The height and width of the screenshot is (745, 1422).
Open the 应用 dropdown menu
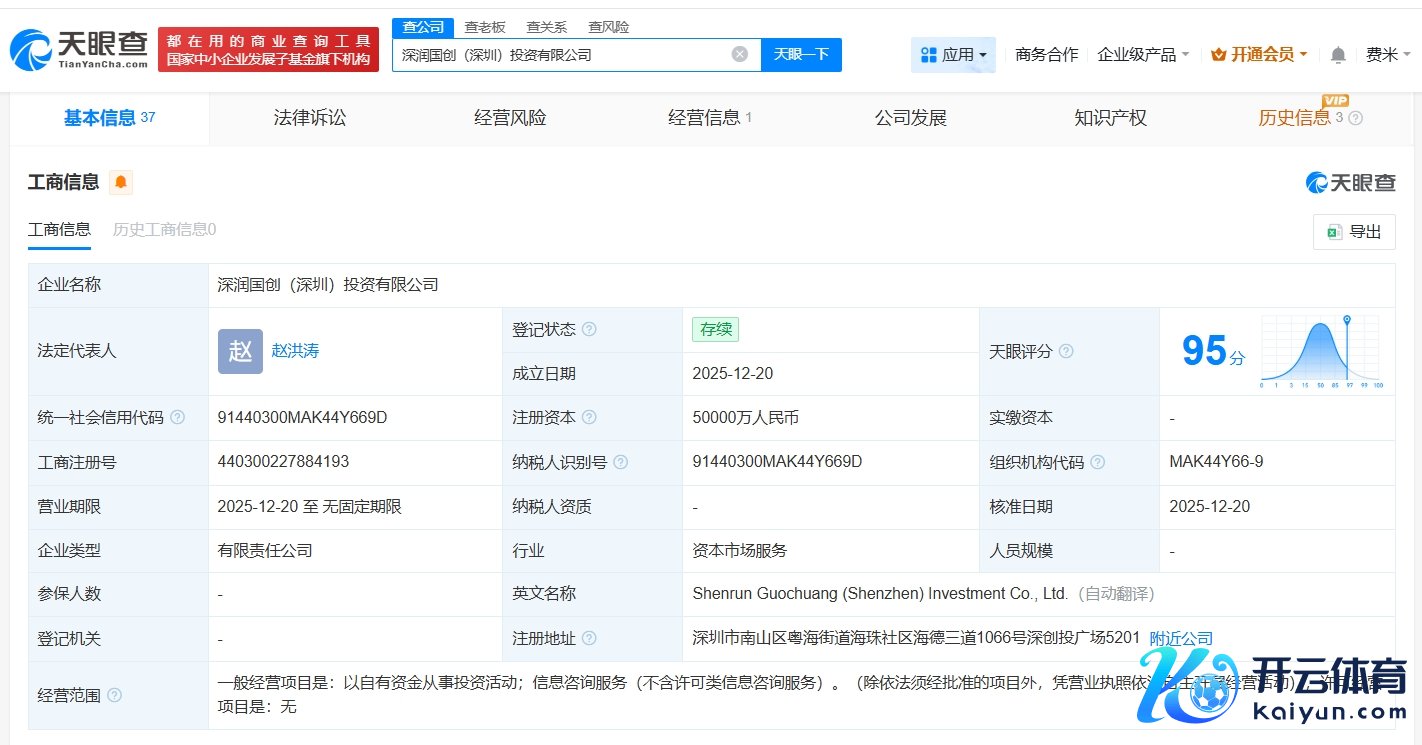pyautogui.click(x=953, y=55)
